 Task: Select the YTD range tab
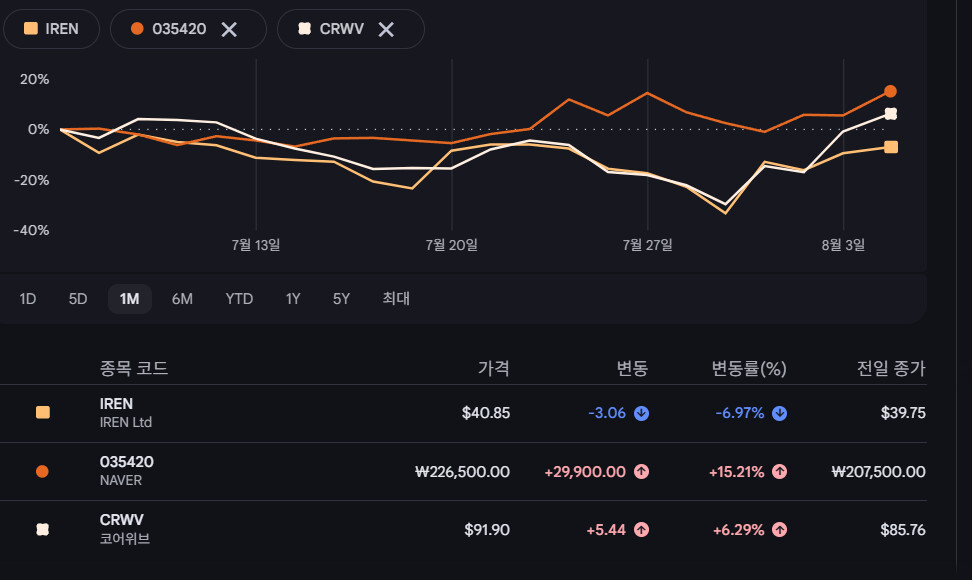click(239, 299)
